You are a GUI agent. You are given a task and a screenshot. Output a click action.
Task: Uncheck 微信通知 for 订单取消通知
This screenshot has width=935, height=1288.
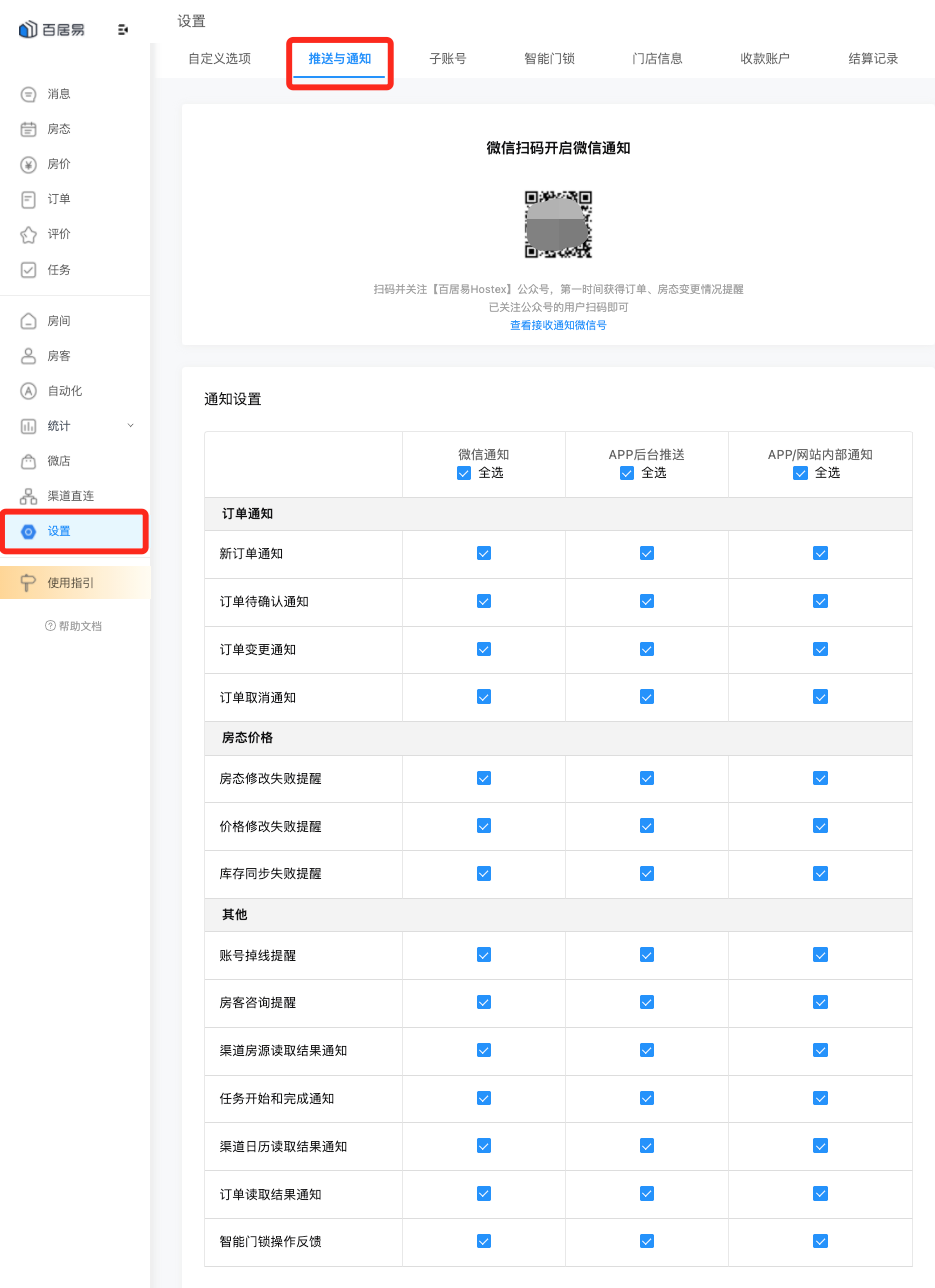click(484, 697)
